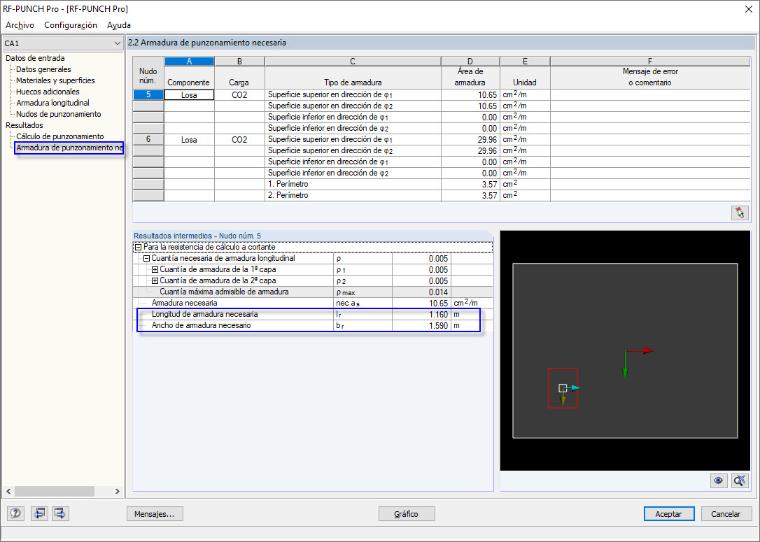Select 'Armadura longitudinal' in the tree
The image size is (760, 542).
[x=53, y=103]
